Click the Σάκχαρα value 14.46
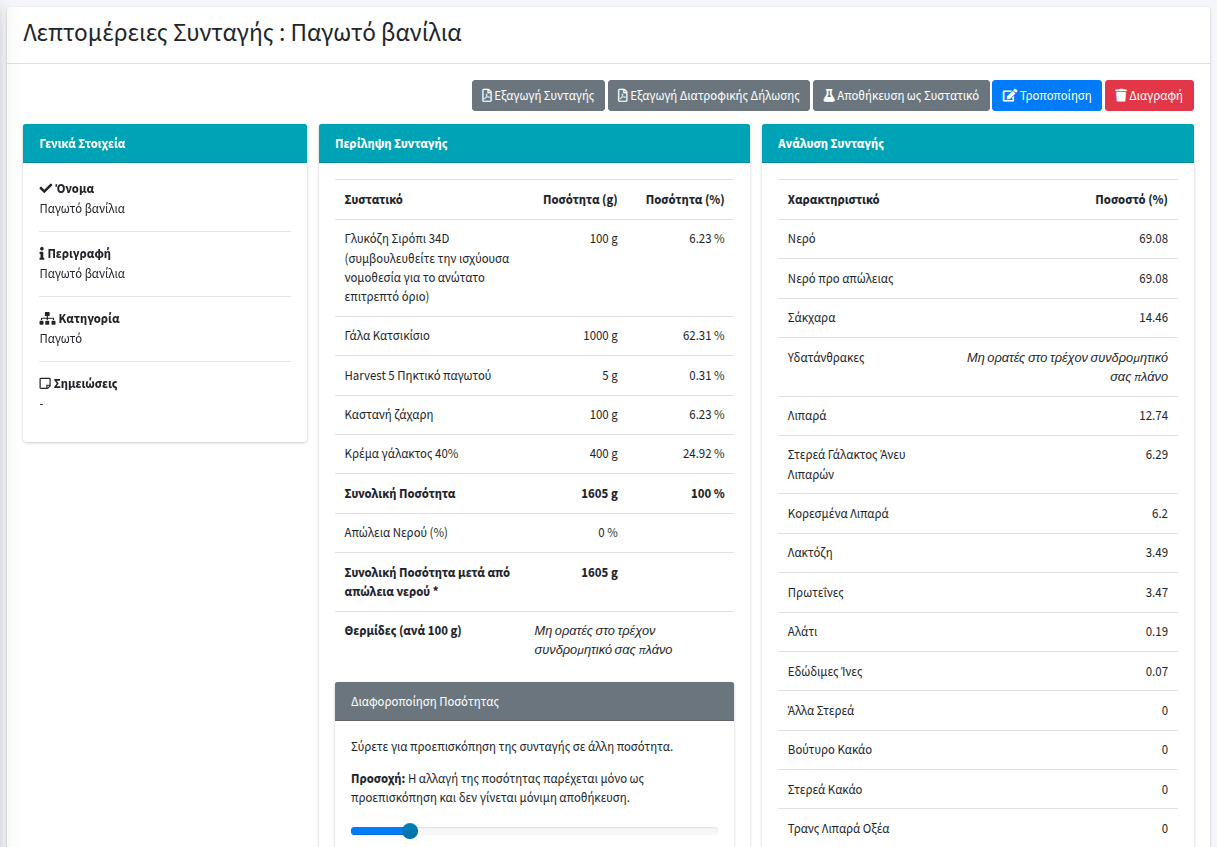Viewport: 1217px width, 847px height. (1153, 318)
